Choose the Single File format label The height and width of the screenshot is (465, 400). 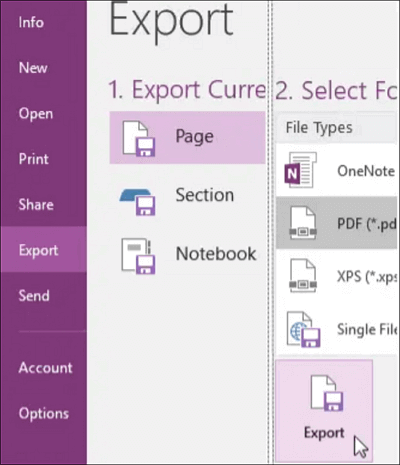click(368, 329)
